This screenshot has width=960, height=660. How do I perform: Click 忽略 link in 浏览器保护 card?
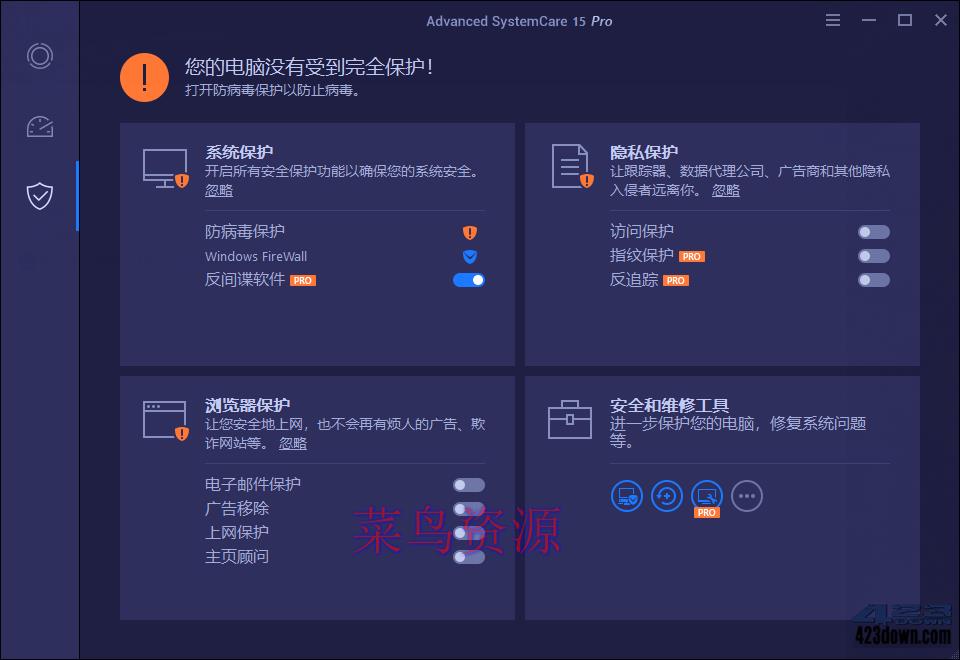coord(293,443)
